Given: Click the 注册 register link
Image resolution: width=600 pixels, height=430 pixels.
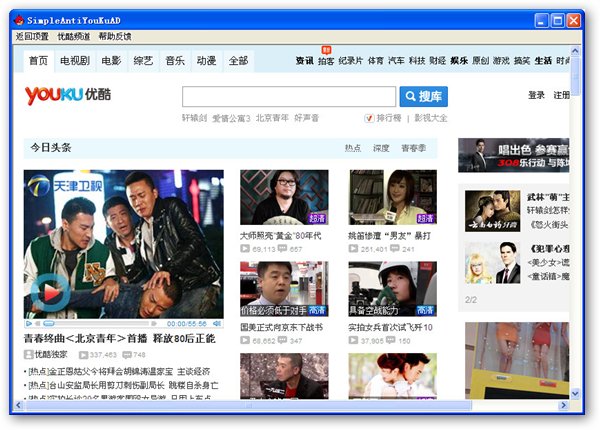Looking at the screenshot, I should pyautogui.click(x=561, y=95).
